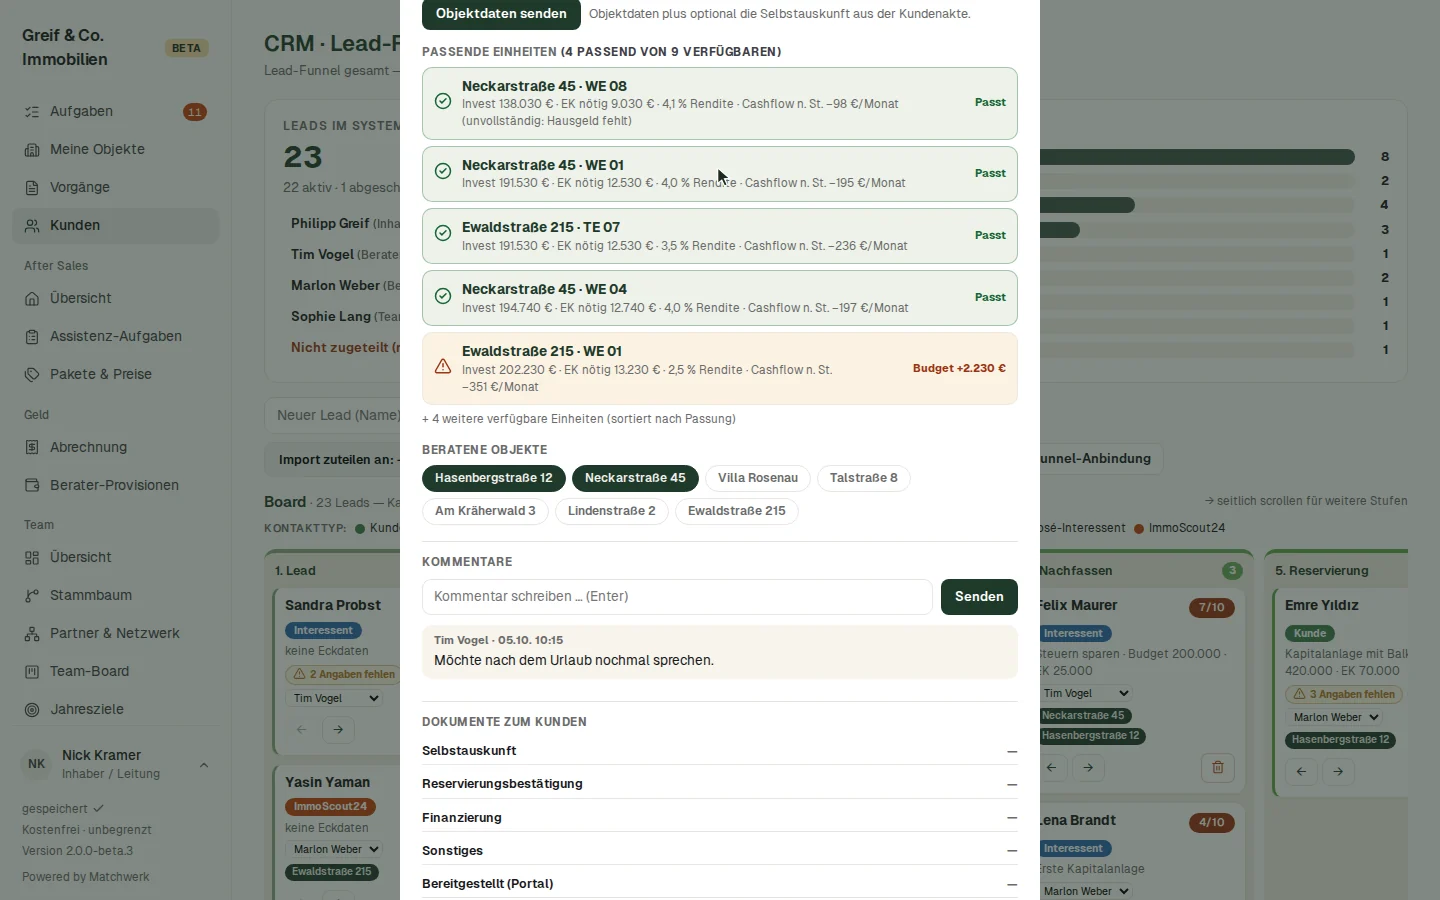
Task: Select unit Ewaldstraße 215 · TE 07
Action: point(720,236)
